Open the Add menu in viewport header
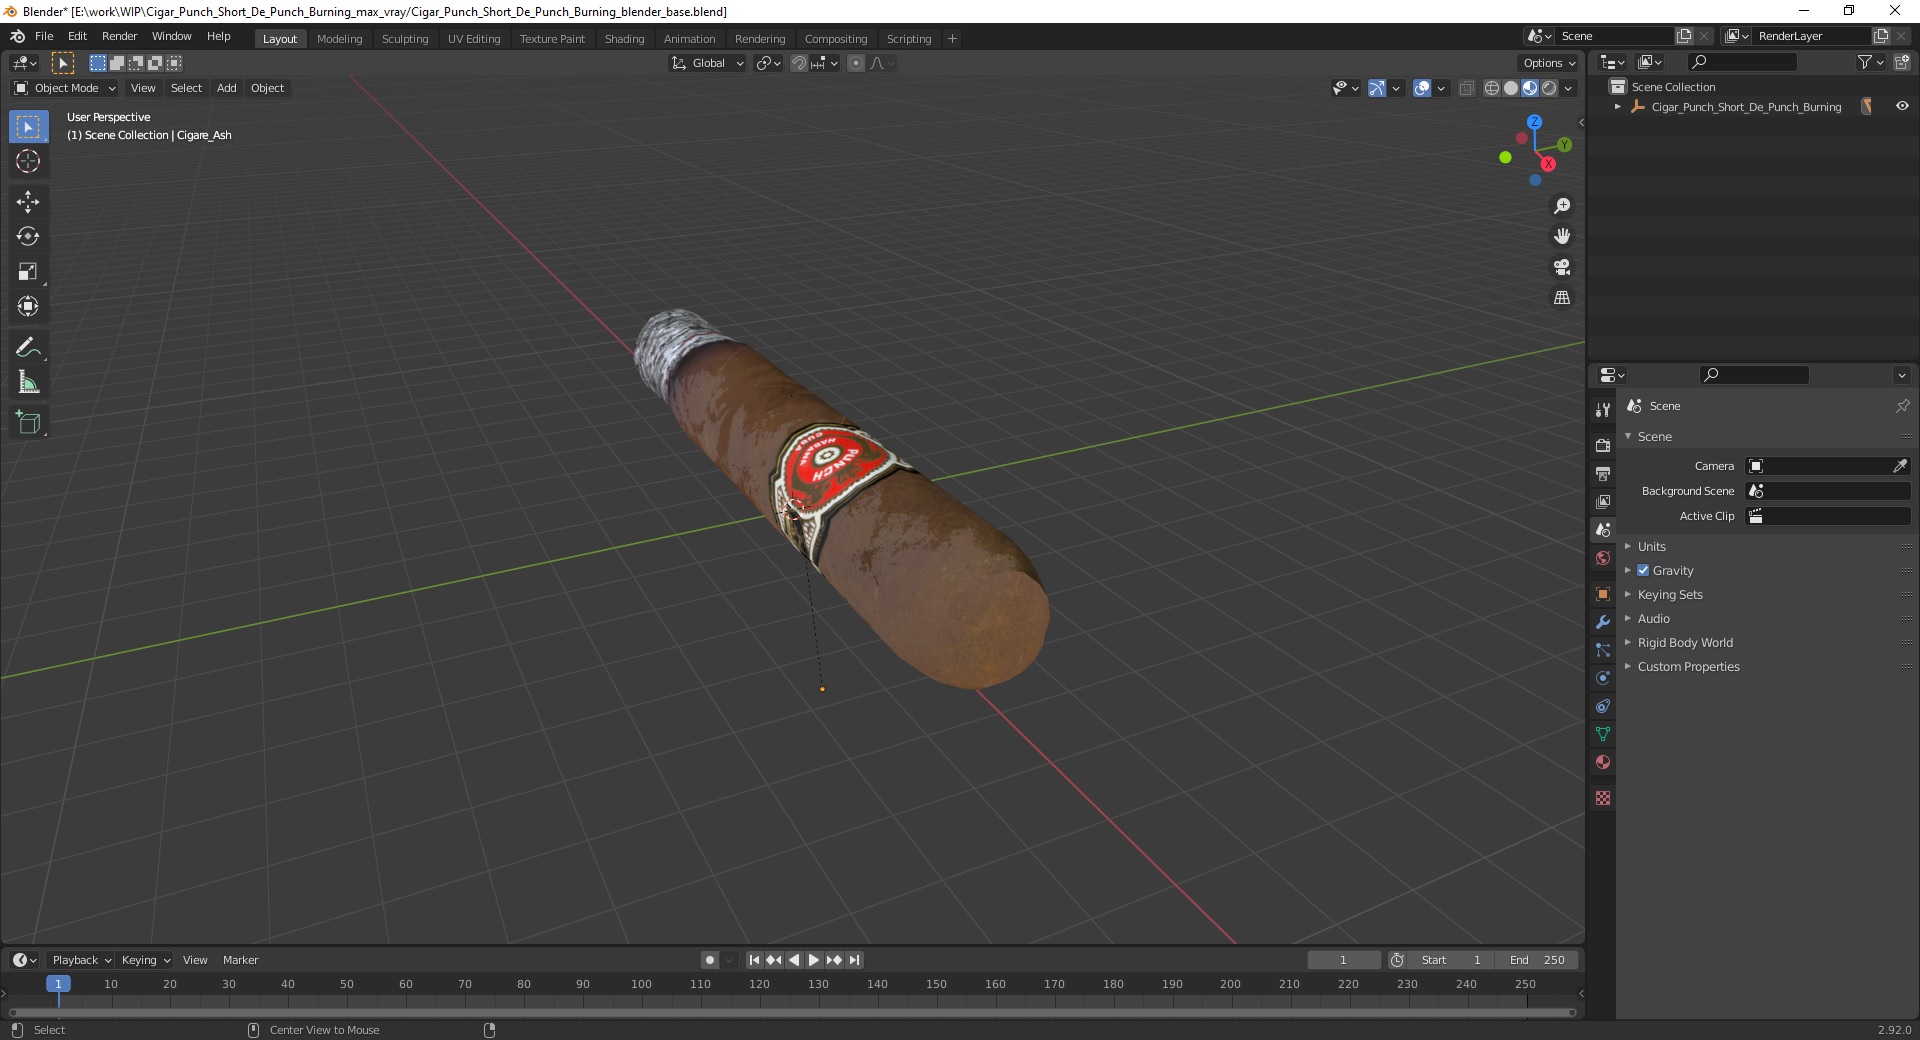Image resolution: width=1920 pixels, height=1040 pixels. 227,88
